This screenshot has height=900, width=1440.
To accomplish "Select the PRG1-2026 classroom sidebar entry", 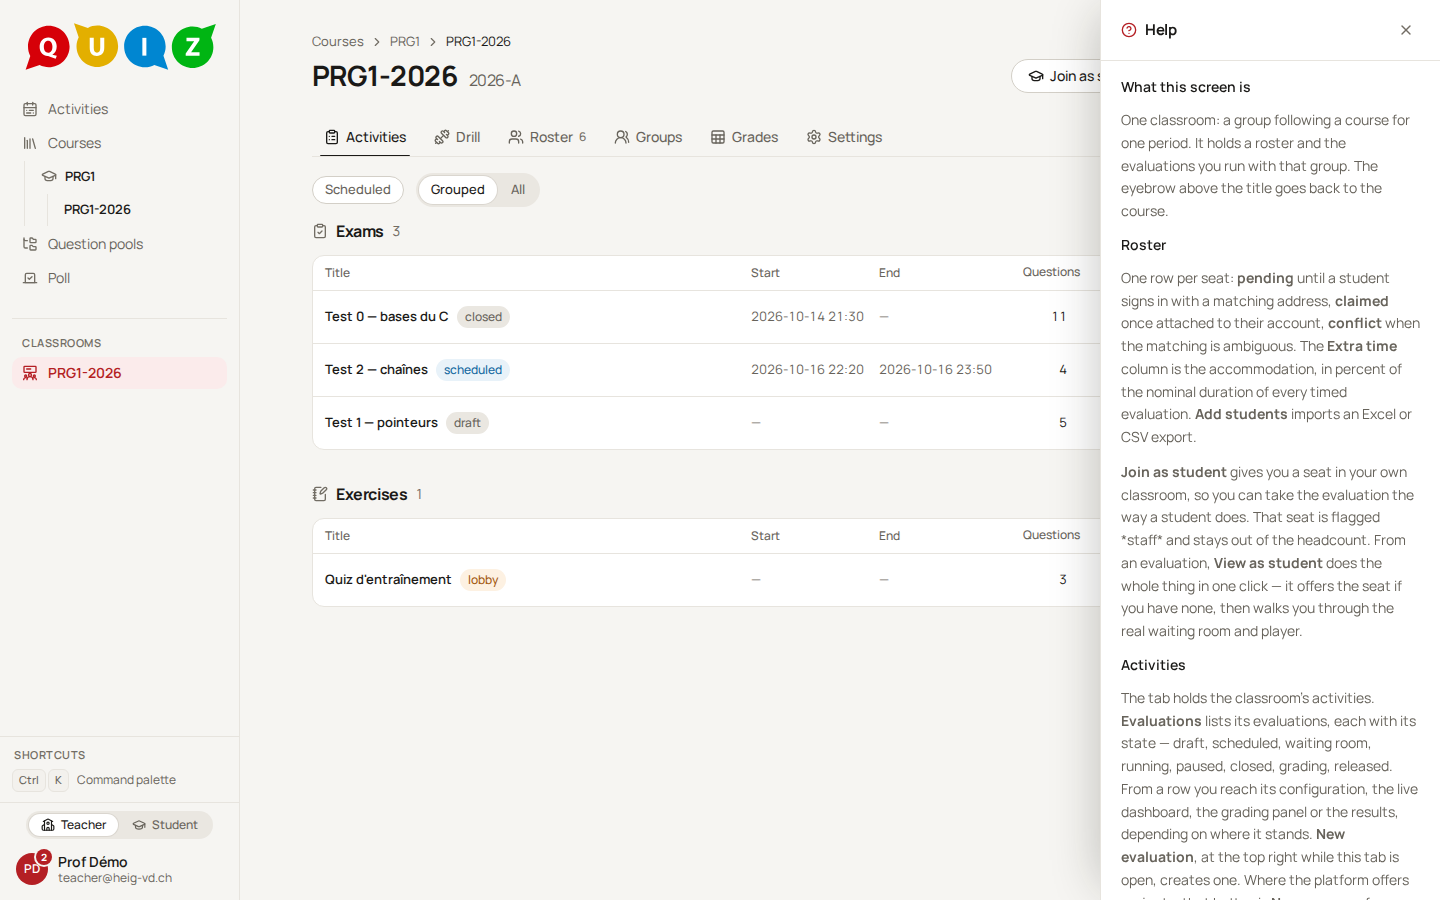I will click(x=119, y=373).
